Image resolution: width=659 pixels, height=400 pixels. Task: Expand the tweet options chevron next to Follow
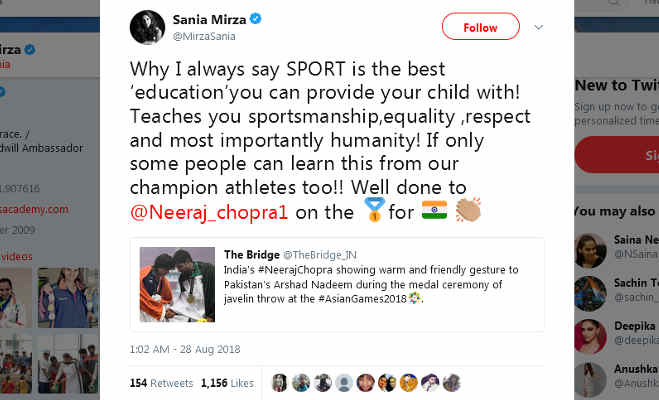tap(539, 27)
